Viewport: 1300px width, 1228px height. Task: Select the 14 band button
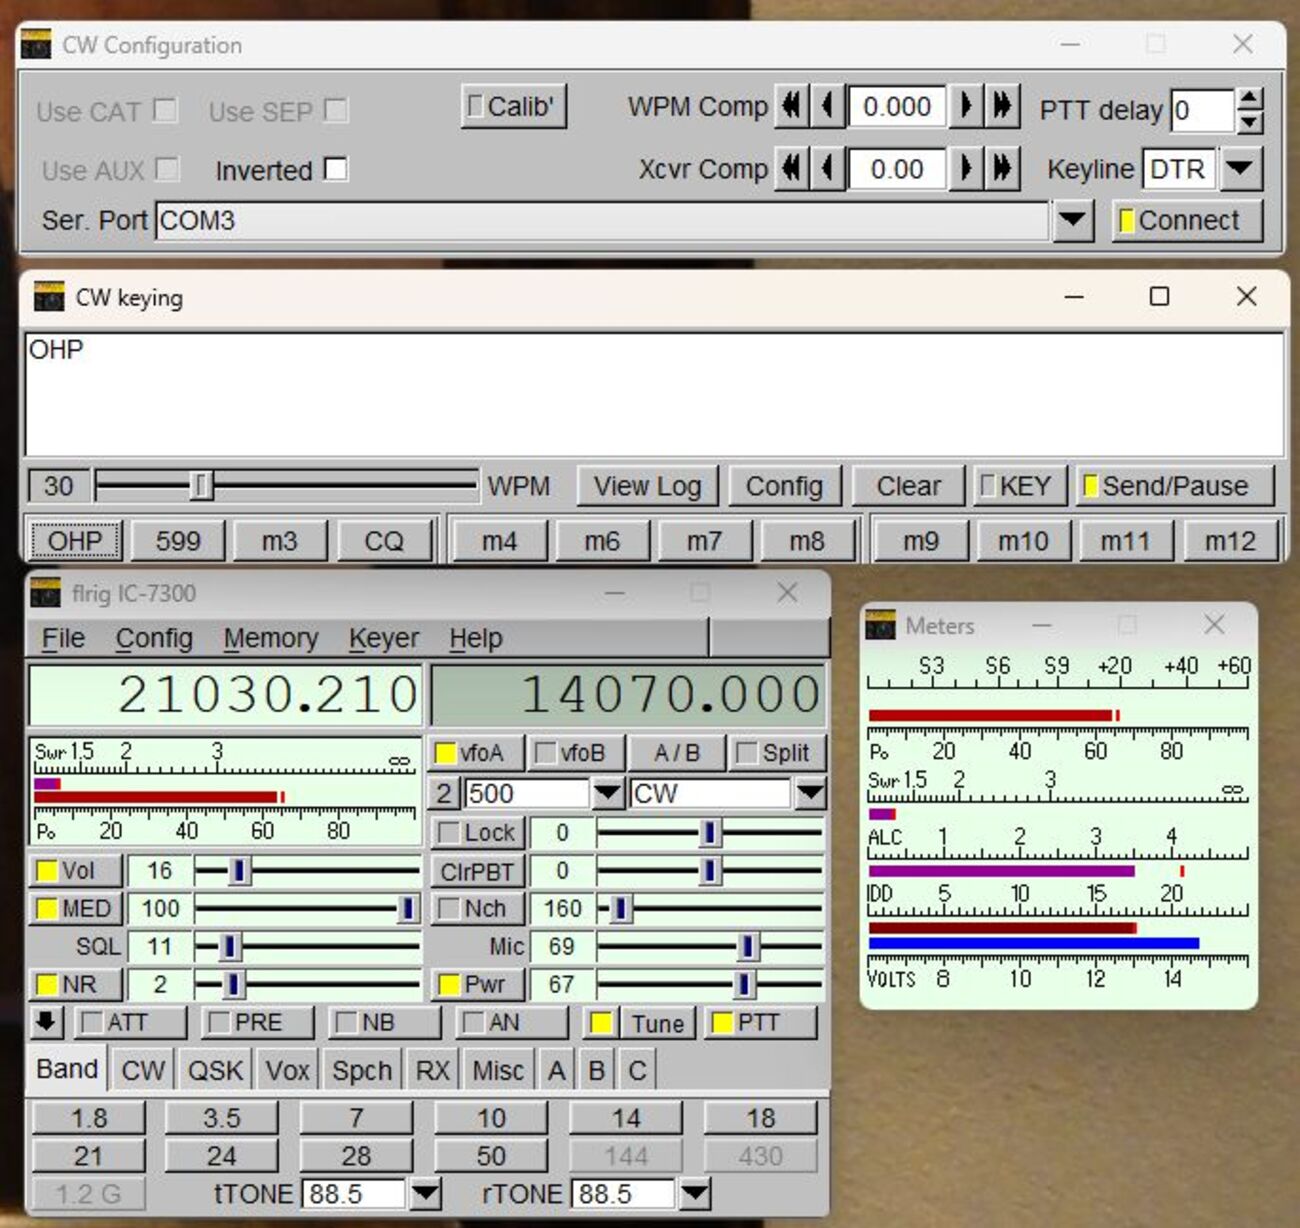pos(626,1117)
